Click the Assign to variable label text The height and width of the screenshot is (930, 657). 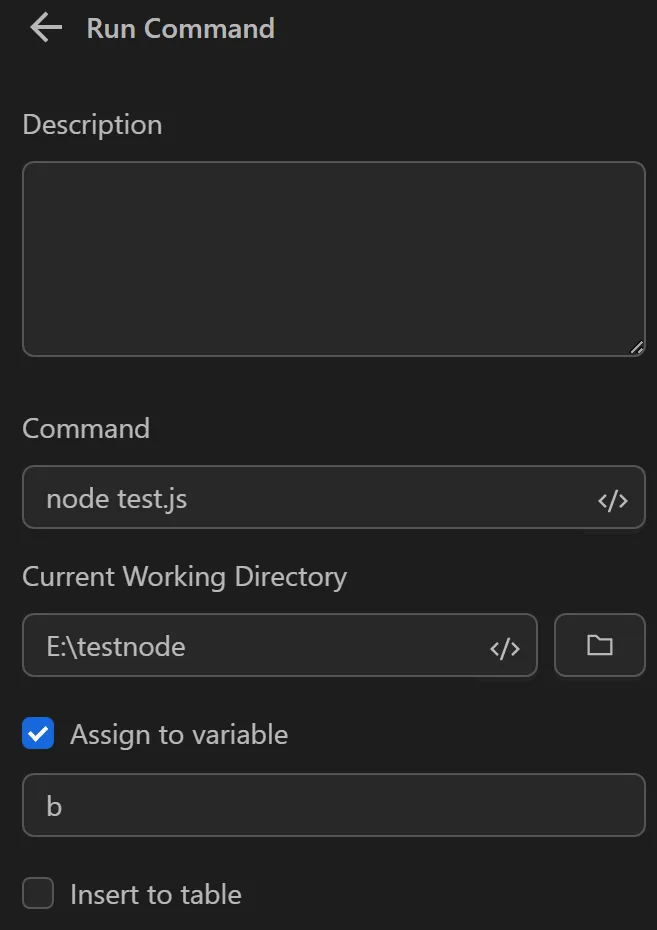178,734
